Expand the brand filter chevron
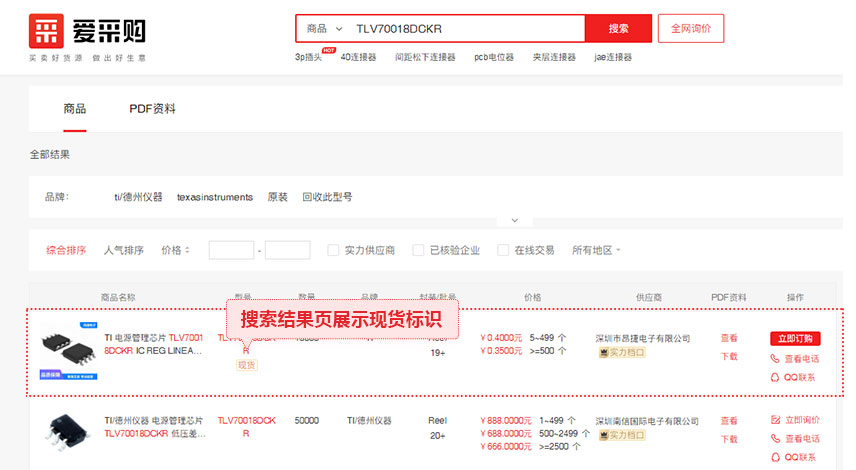The width and height of the screenshot is (856, 470). (514, 220)
